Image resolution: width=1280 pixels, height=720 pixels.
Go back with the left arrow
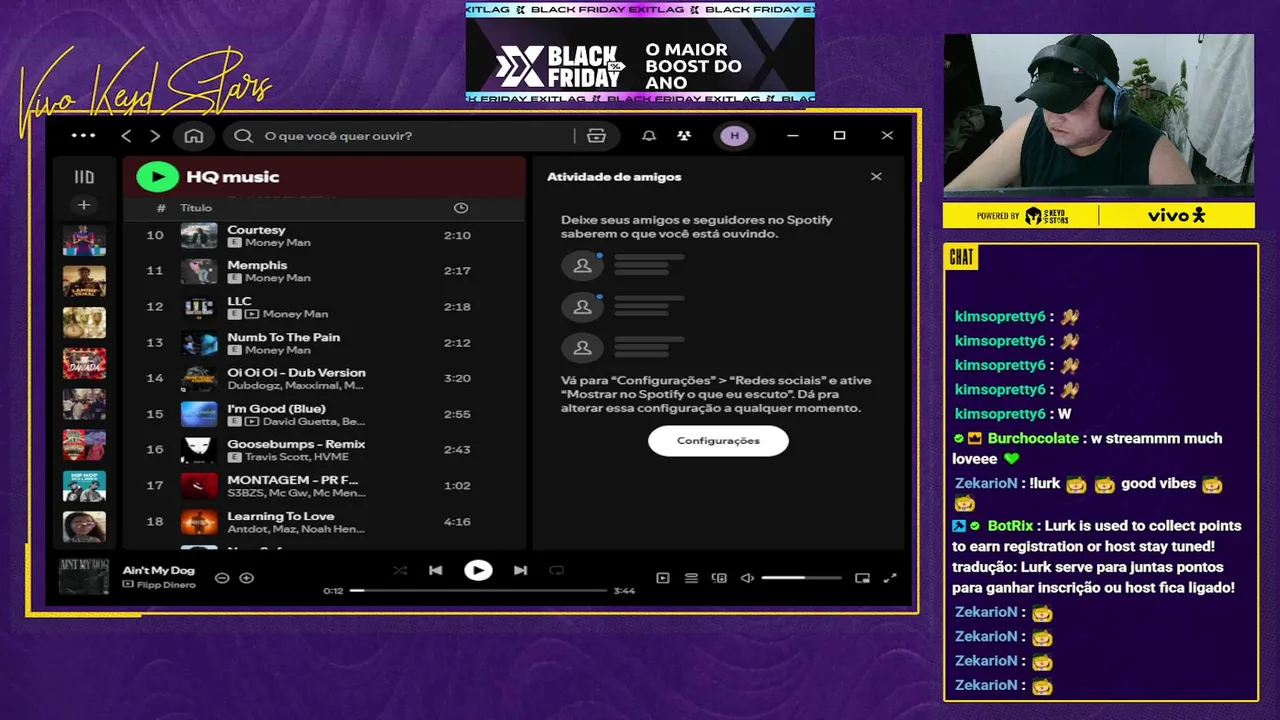pyautogui.click(x=126, y=136)
